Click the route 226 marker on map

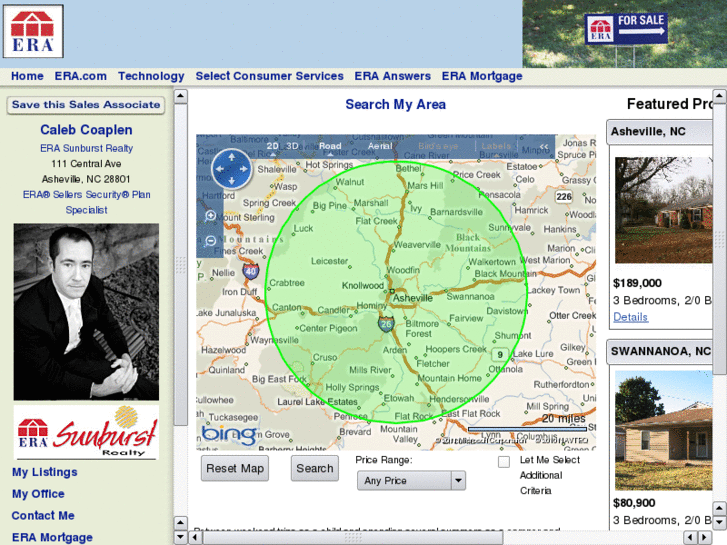[x=564, y=197]
